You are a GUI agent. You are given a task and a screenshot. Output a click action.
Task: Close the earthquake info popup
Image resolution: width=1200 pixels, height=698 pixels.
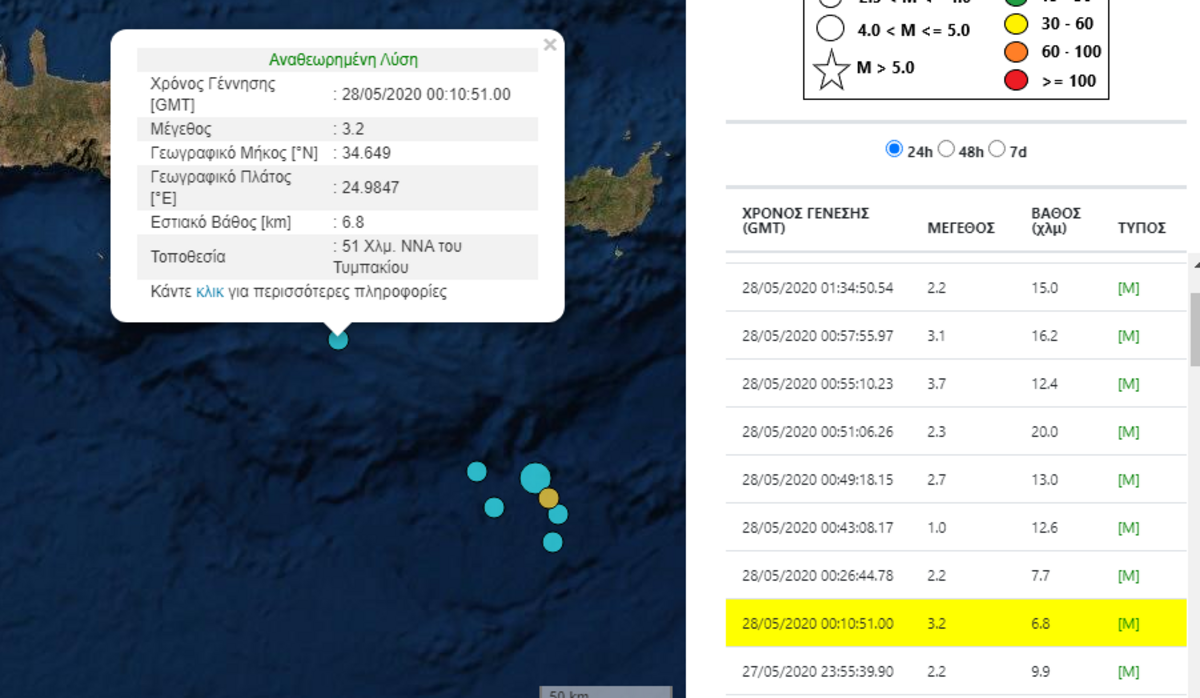(x=549, y=45)
